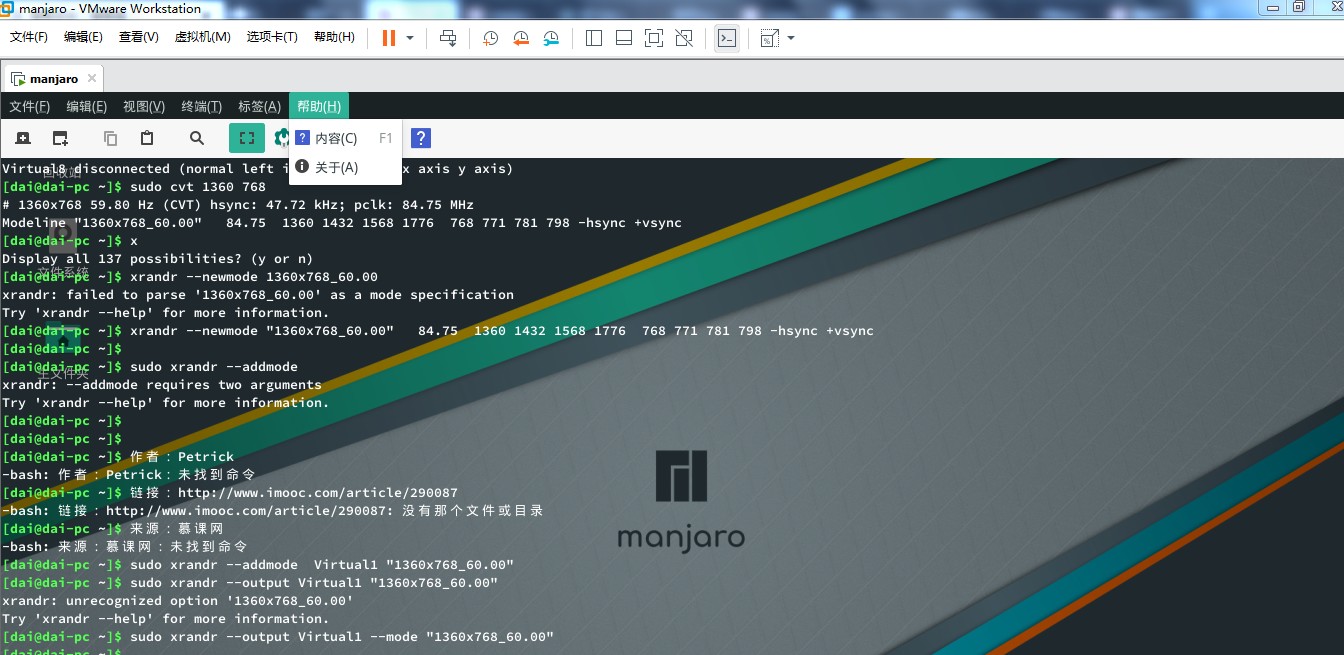Toggle terminal fullscreen button
This screenshot has width=1344, height=655.
point(247,138)
